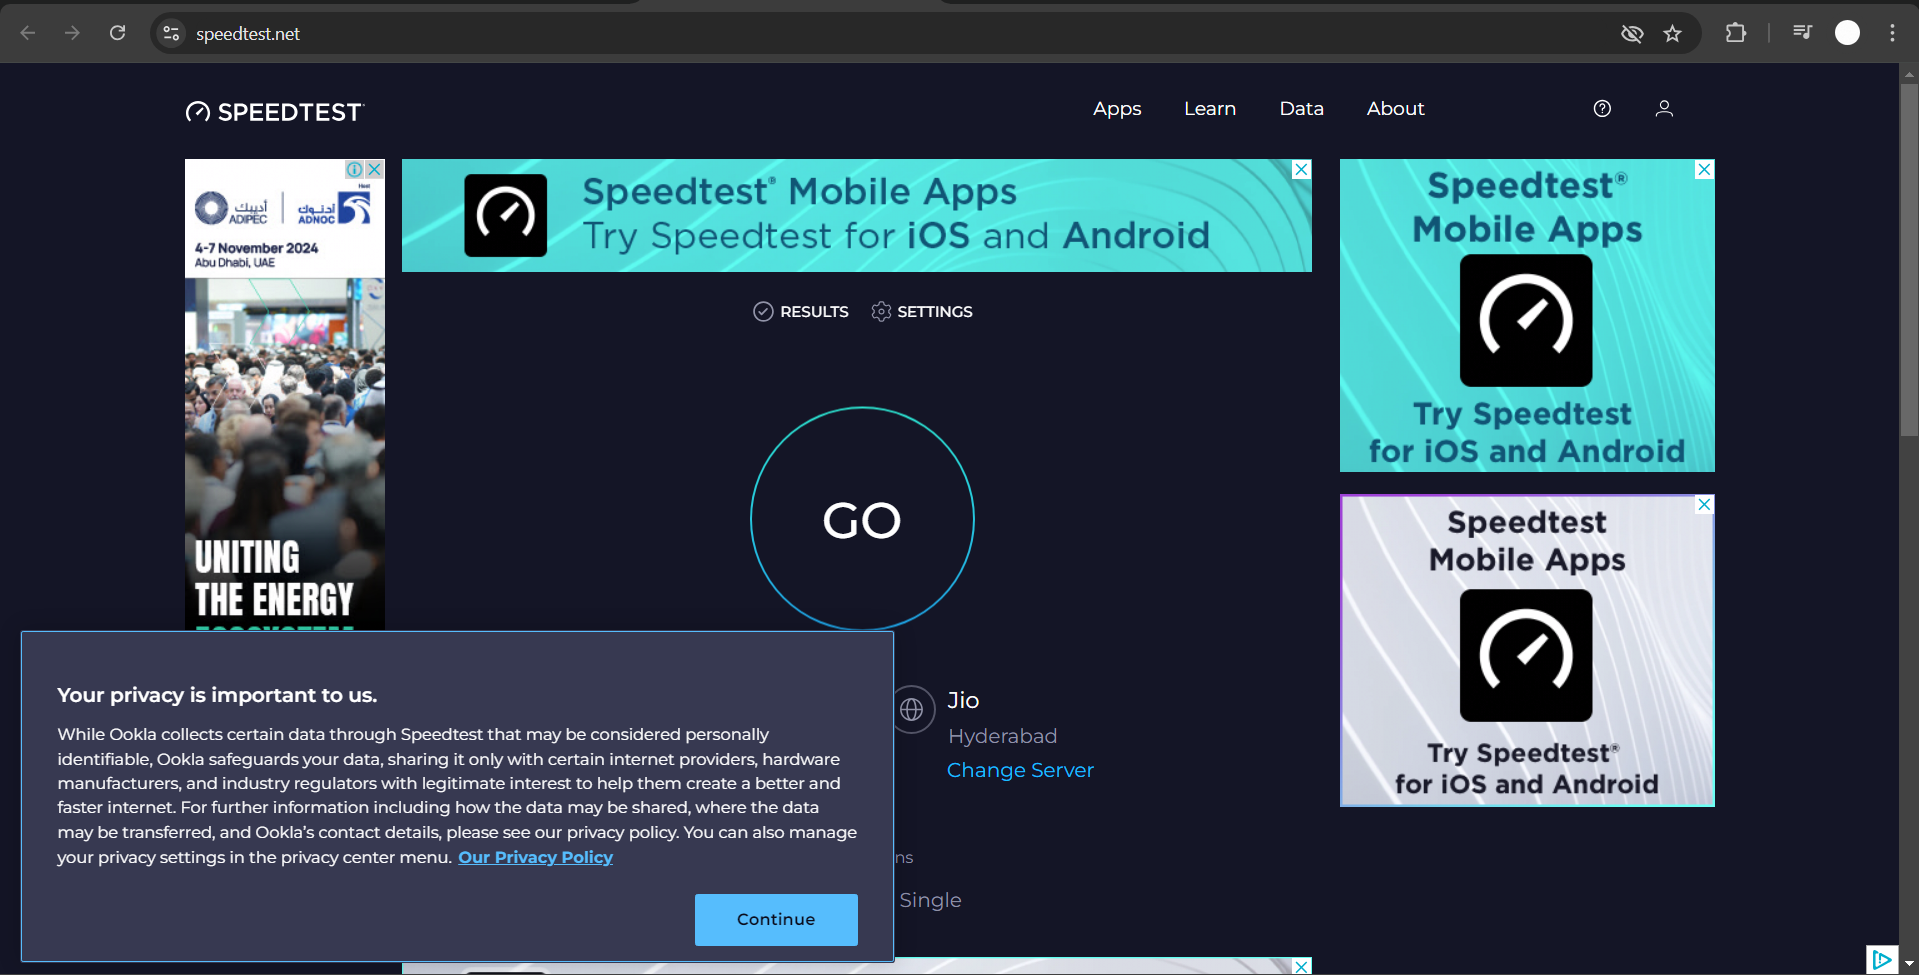Open the RESULTS tab
This screenshot has height=975, width=1919.
pyautogui.click(x=801, y=312)
